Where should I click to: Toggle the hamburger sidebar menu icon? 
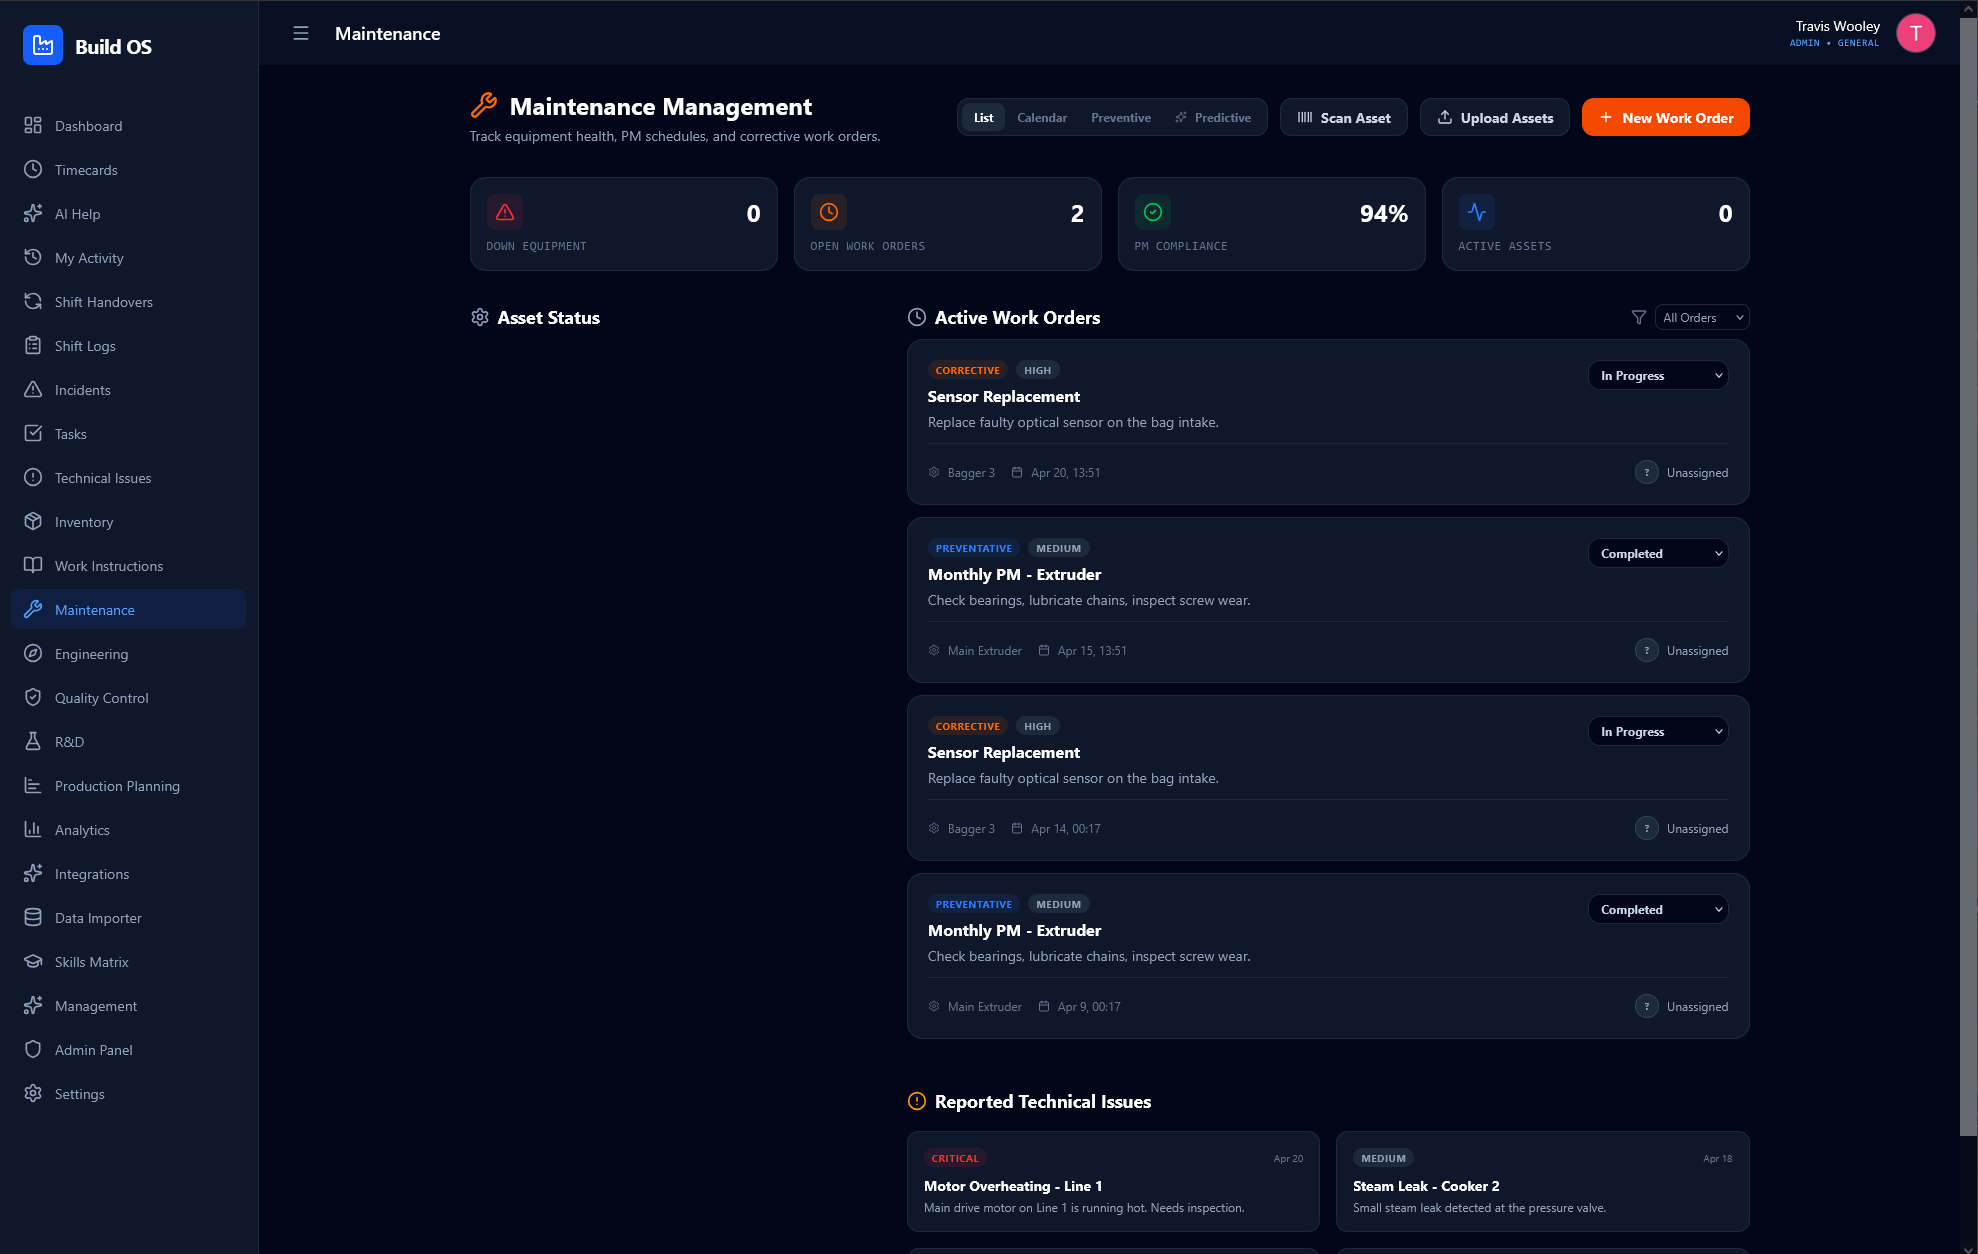pyautogui.click(x=301, y=34)
